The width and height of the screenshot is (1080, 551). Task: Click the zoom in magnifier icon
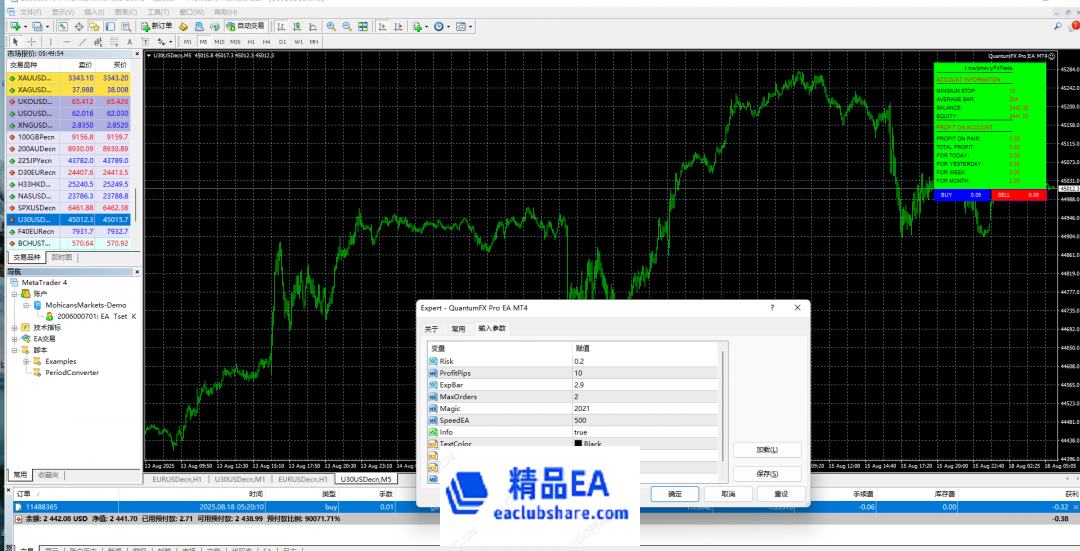click(x=331, y=25)
